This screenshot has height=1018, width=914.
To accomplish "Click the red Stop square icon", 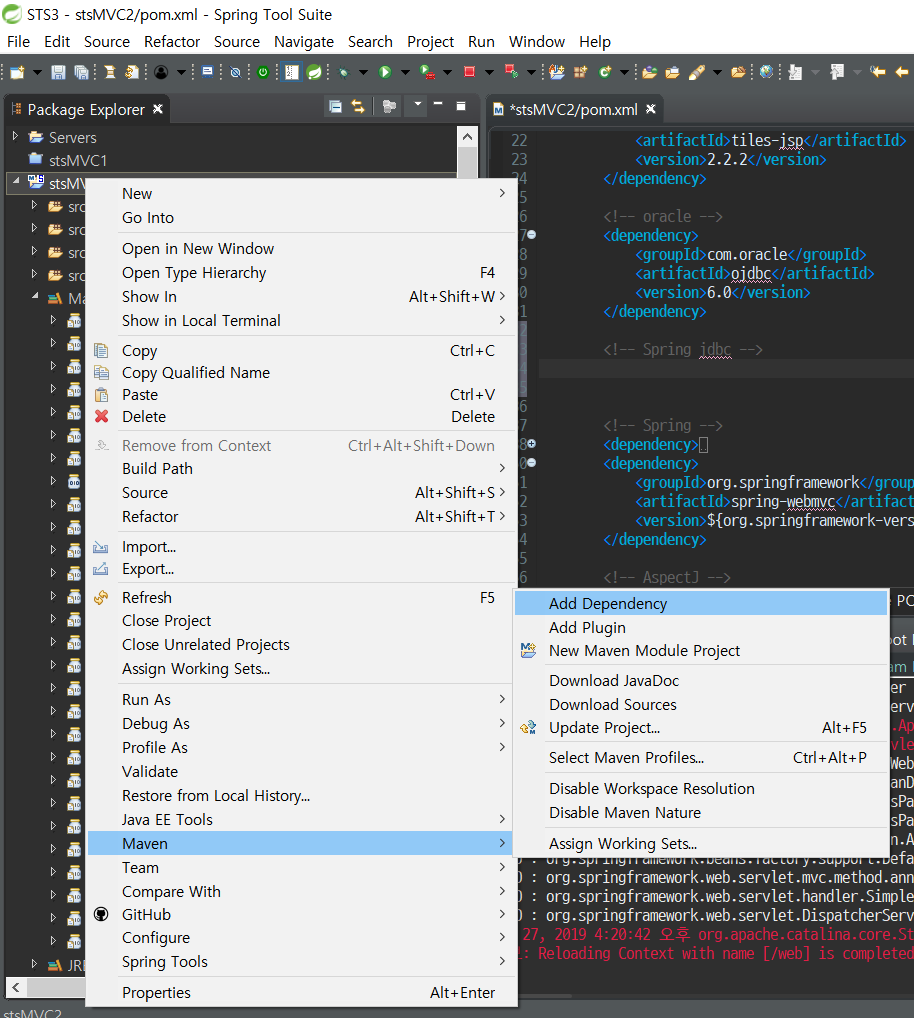I will coord(469,72).
